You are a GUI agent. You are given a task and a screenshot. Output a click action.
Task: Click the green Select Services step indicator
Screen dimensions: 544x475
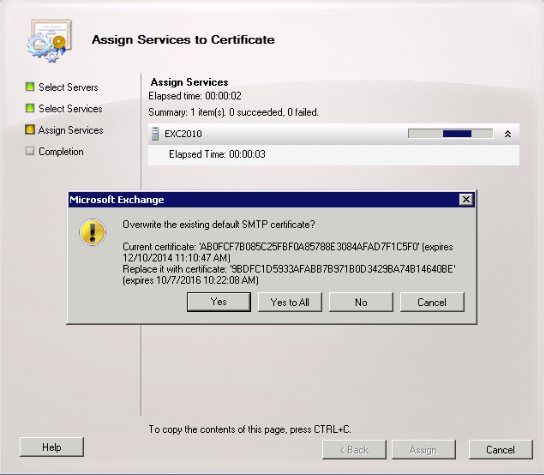pyautogui.click(x=30, y=108)
